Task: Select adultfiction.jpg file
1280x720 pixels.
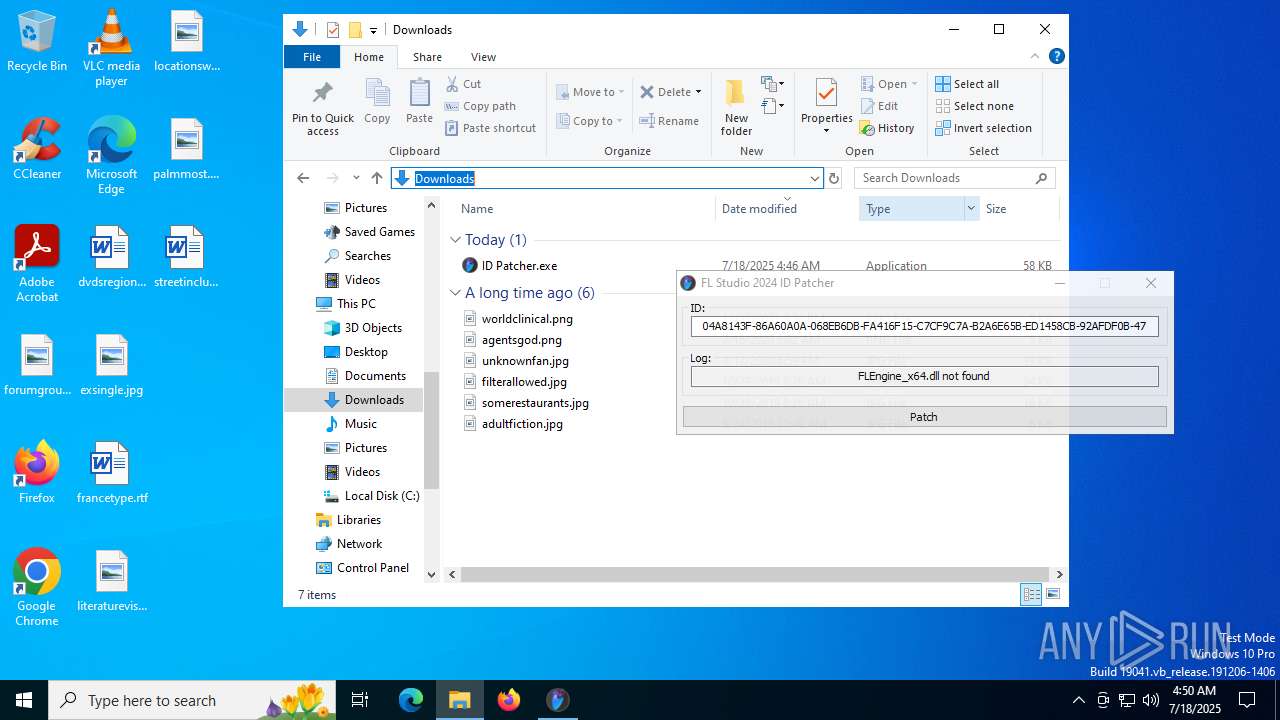Action: [512, 424]
